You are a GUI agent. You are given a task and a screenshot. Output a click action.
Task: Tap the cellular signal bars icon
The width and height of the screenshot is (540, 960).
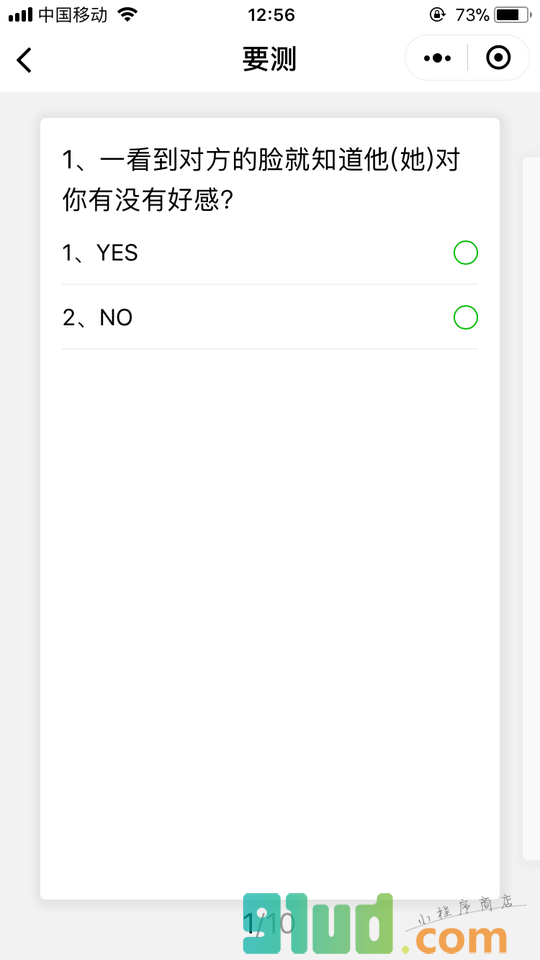tap(20, 15)
